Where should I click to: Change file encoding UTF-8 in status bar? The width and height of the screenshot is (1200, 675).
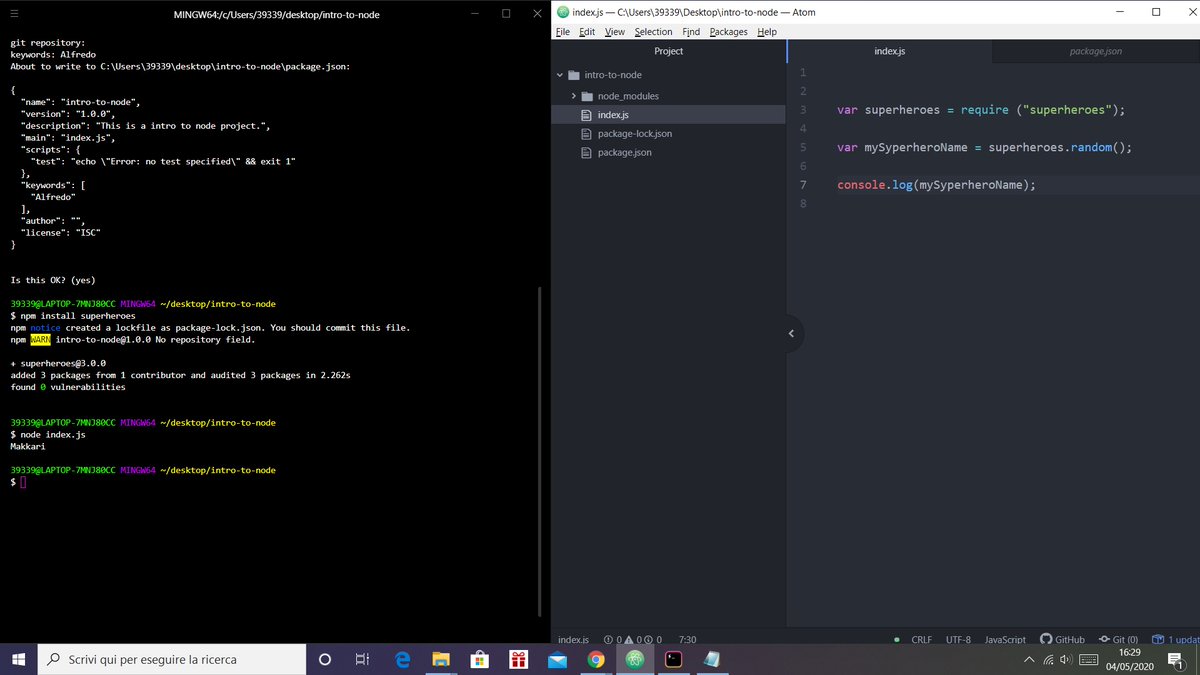958,639
